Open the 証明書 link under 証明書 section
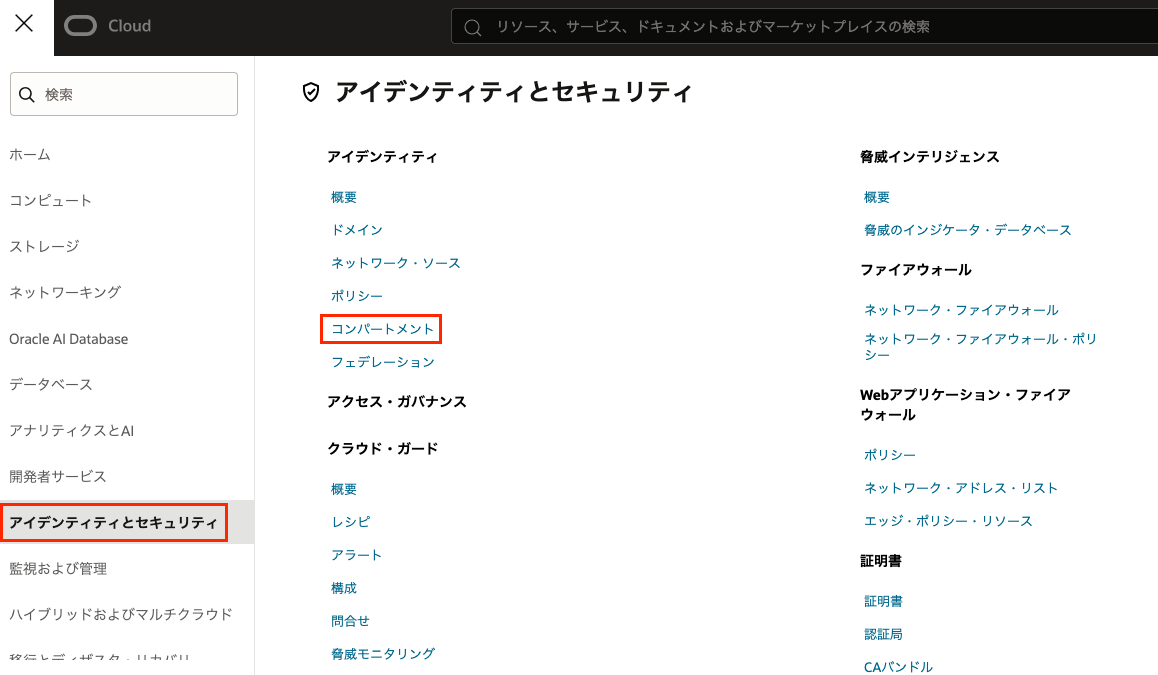Screen dimensions: 1158x675 883,601
